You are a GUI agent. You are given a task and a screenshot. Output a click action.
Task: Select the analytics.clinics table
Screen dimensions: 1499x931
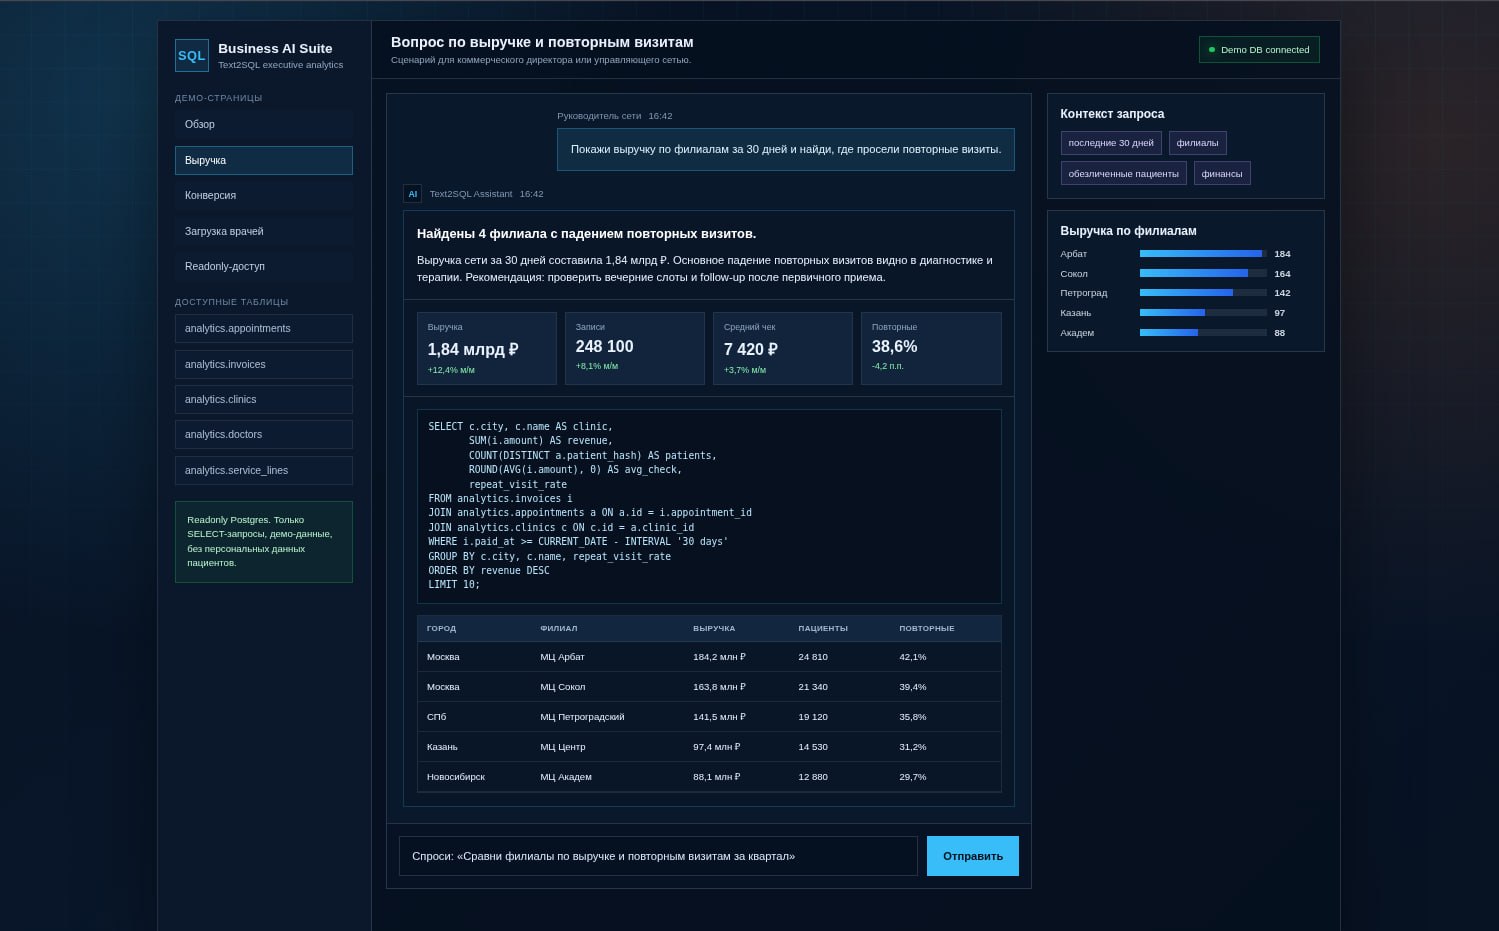click(264, 399)
